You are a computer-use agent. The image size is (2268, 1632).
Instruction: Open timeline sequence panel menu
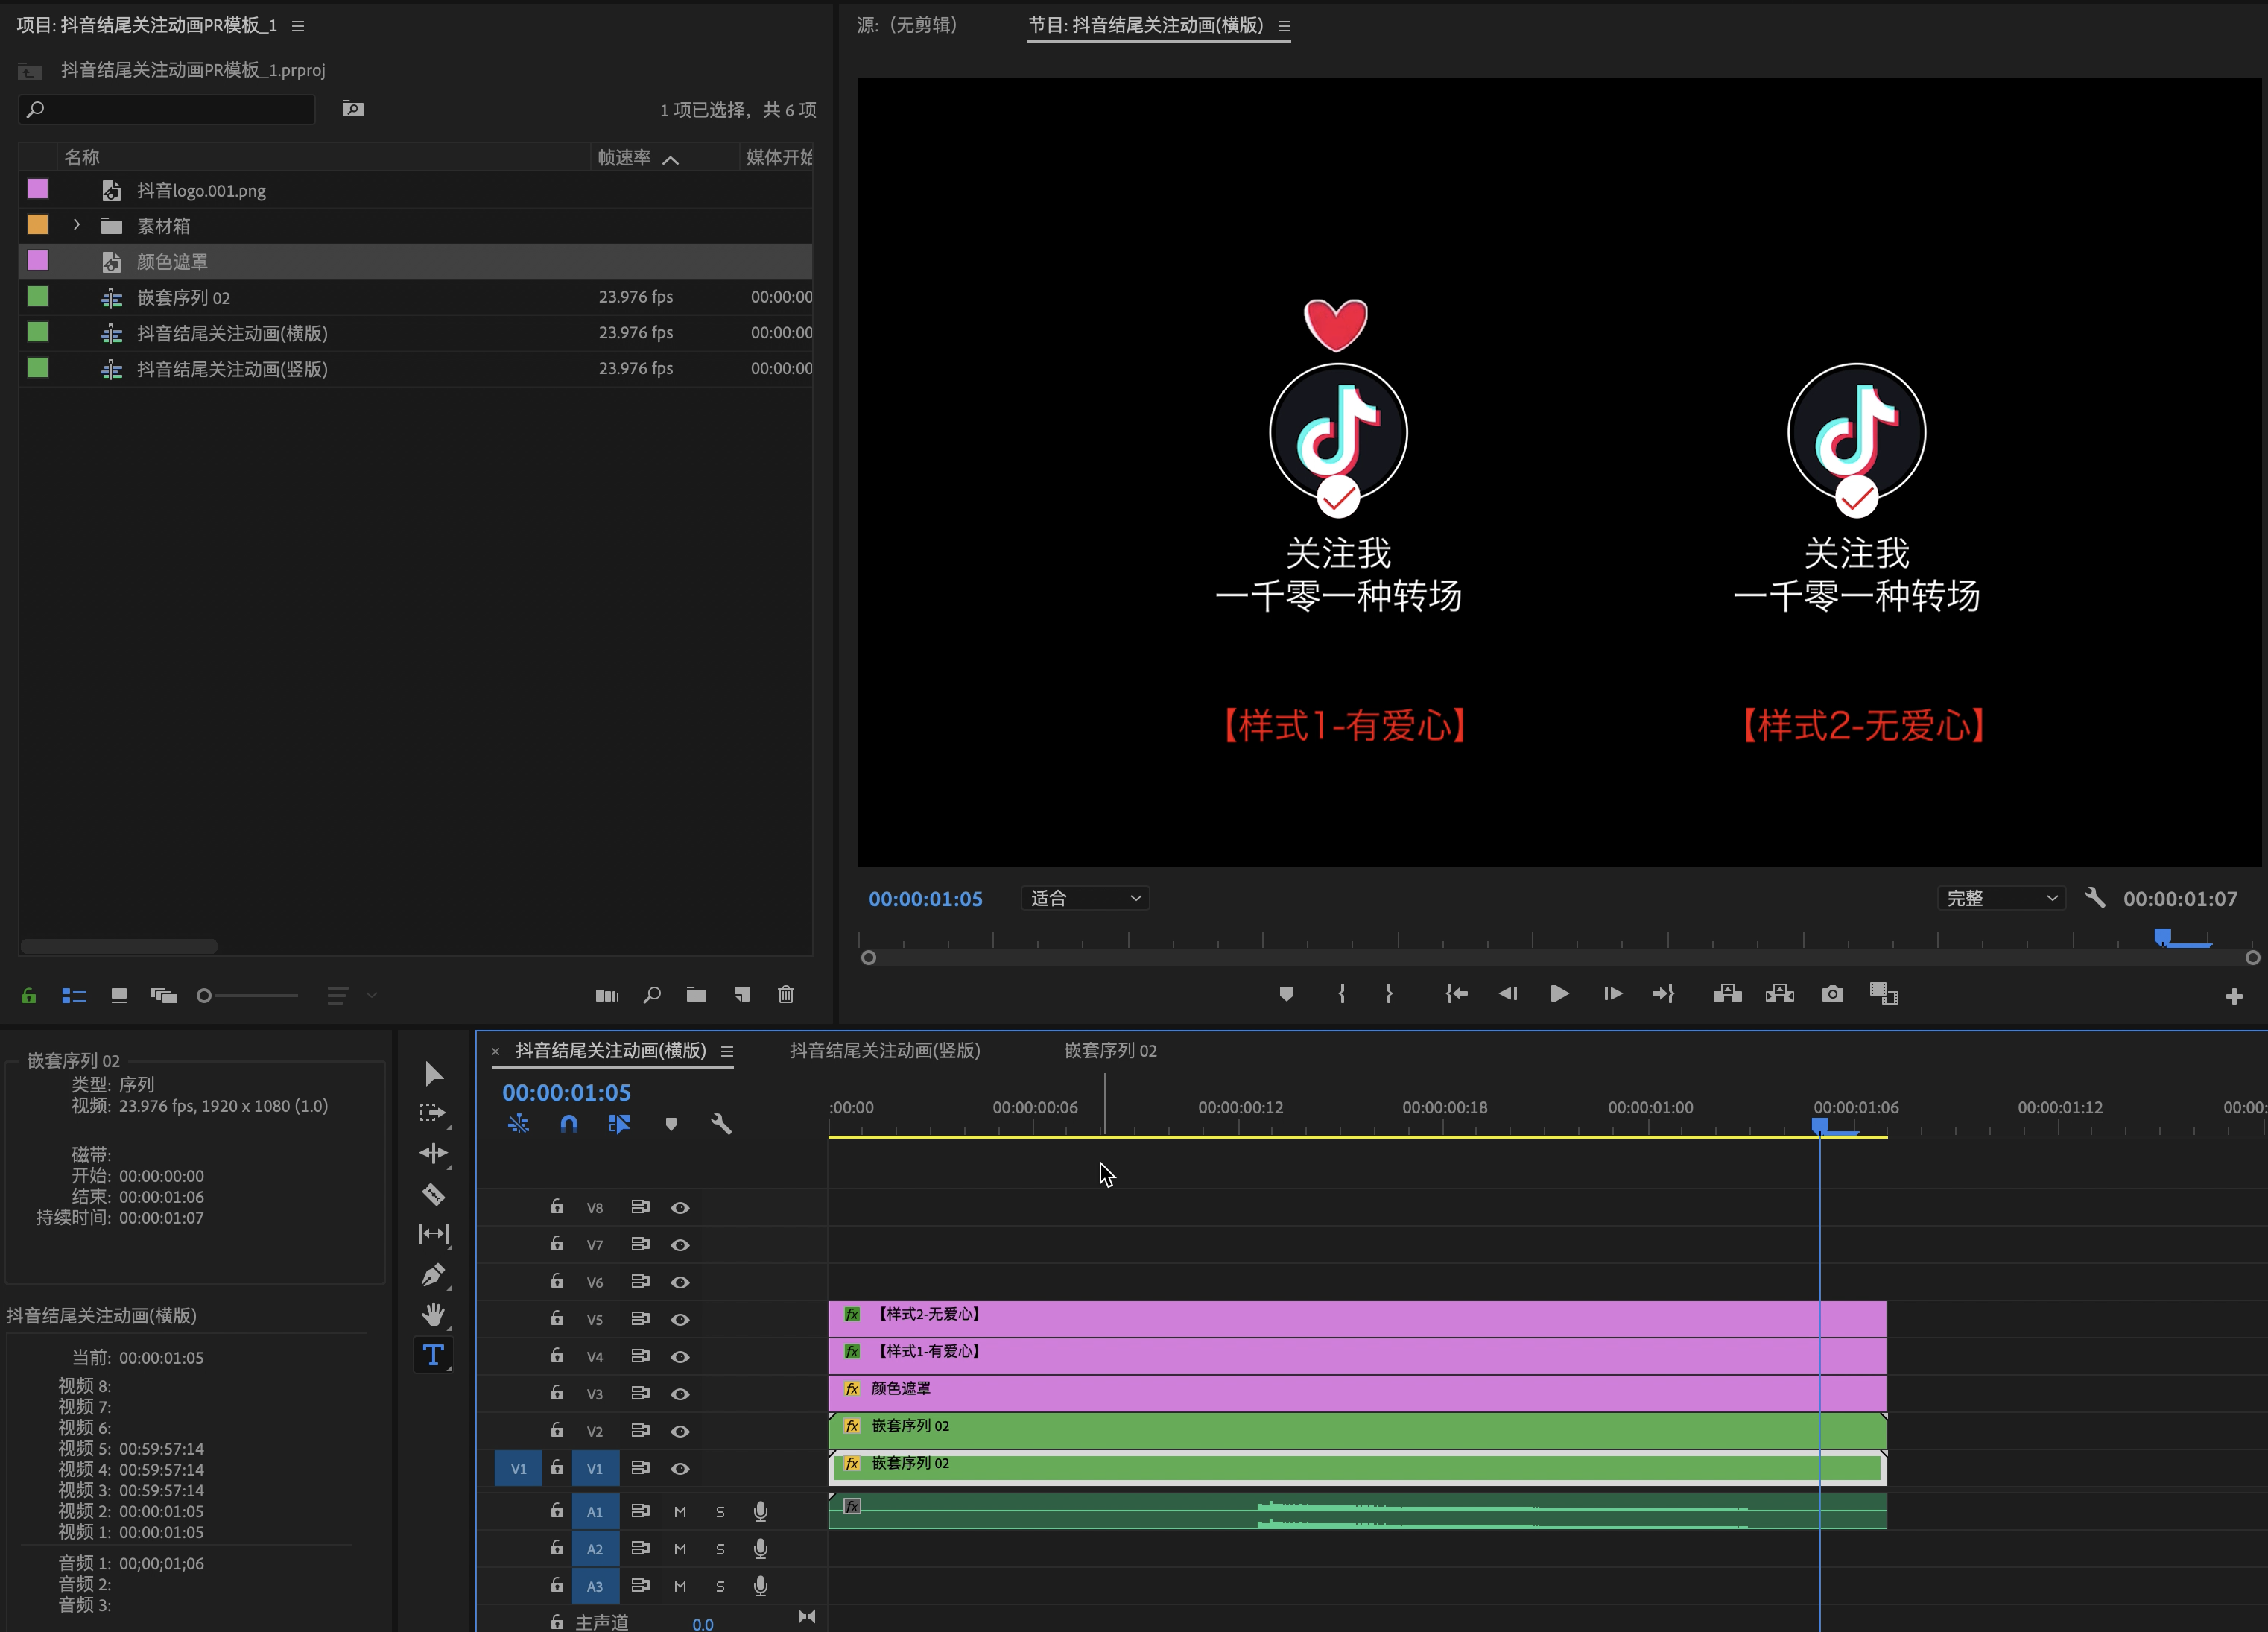727,1051
